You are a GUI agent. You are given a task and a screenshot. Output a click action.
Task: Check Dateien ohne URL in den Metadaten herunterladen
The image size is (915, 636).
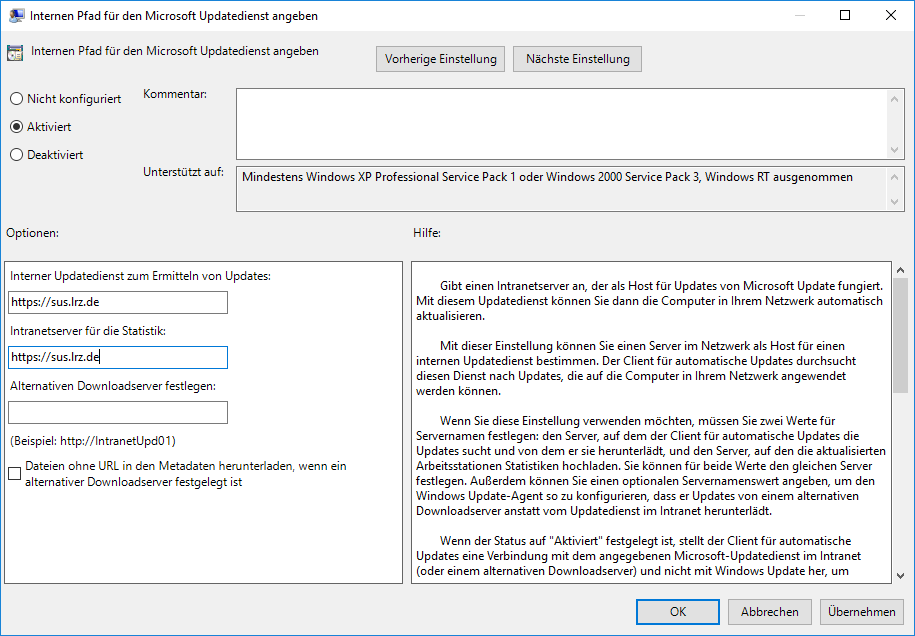14,474
